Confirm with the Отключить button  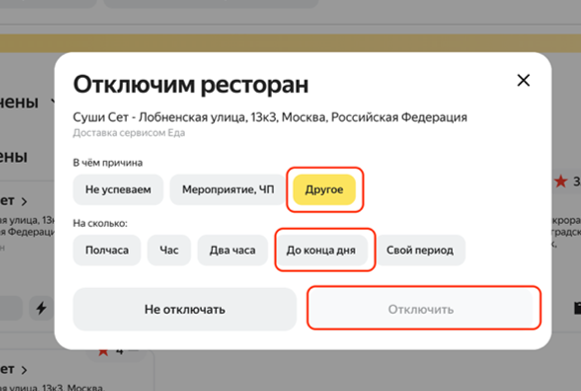tap(421, 309)
